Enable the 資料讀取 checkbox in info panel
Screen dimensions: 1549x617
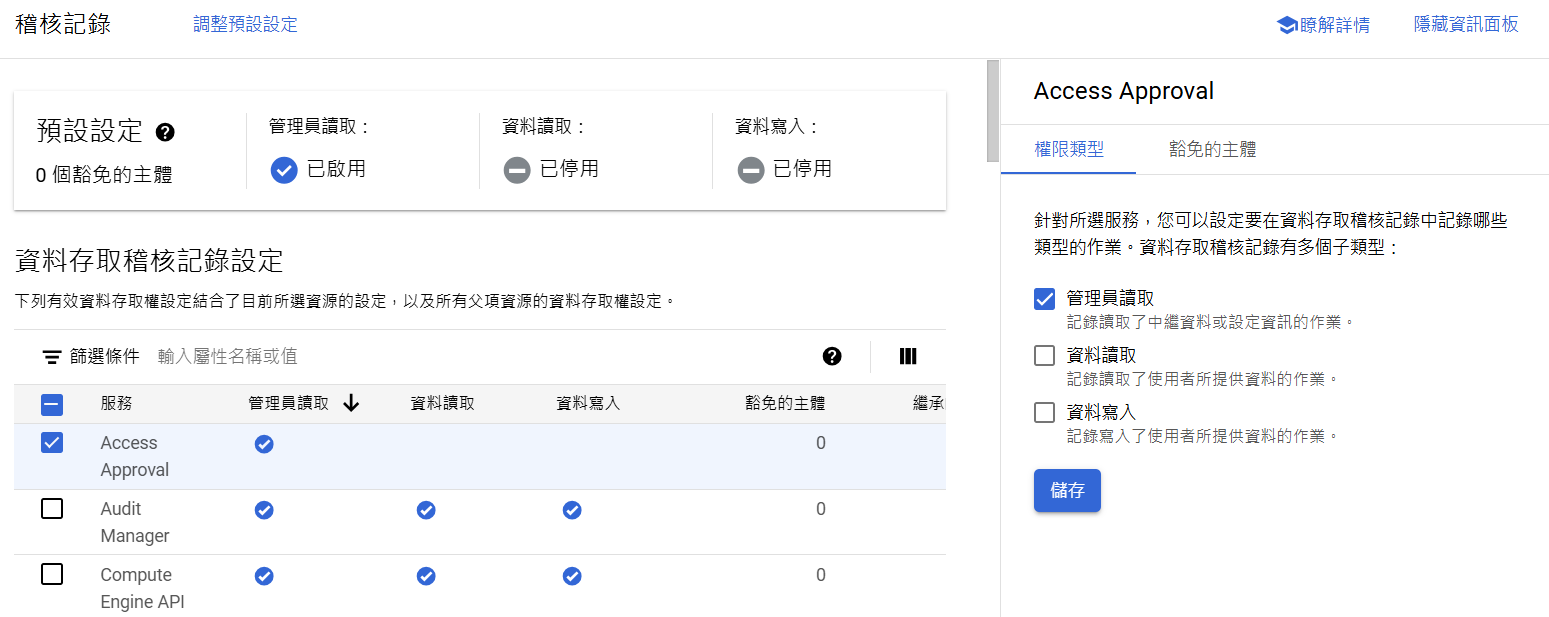[x=1044, y=355]
